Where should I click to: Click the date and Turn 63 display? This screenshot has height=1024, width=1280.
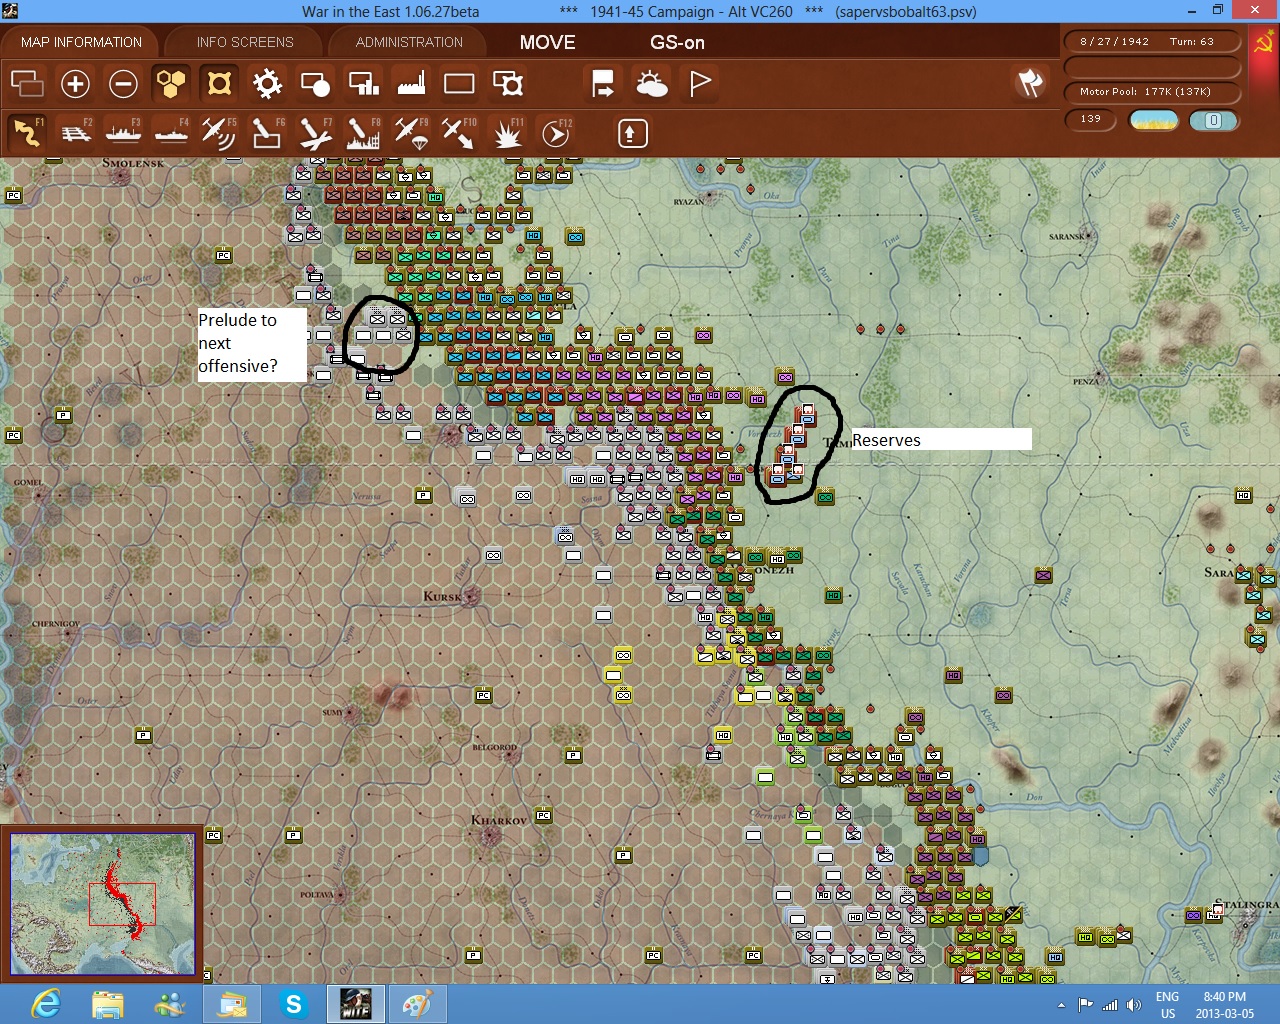click(x=1152, y=42)
